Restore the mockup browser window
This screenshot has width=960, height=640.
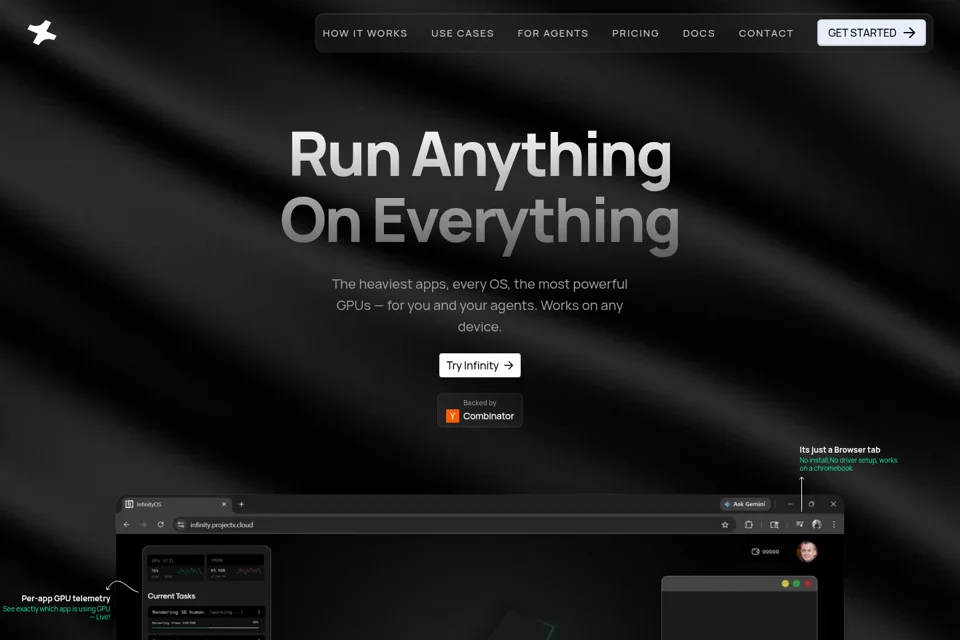pyautogui.click(x=811, y=504)
